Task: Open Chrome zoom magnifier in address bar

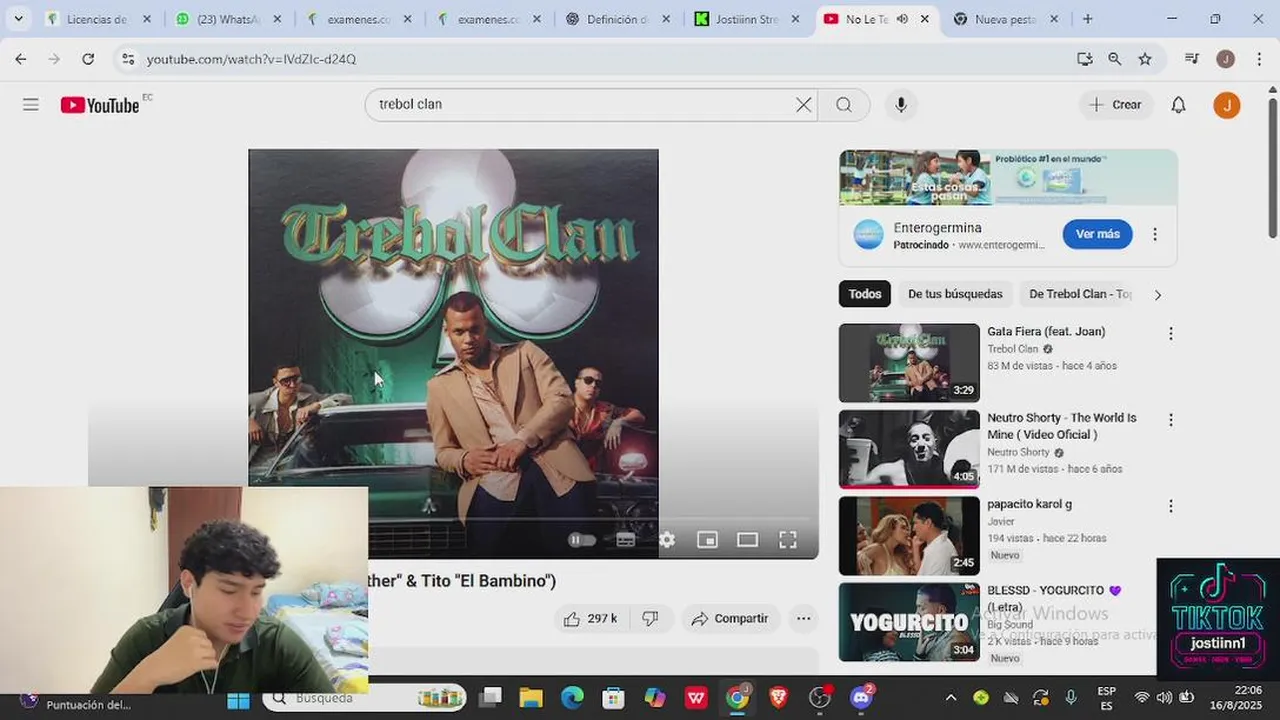Action: [1114, 59]
